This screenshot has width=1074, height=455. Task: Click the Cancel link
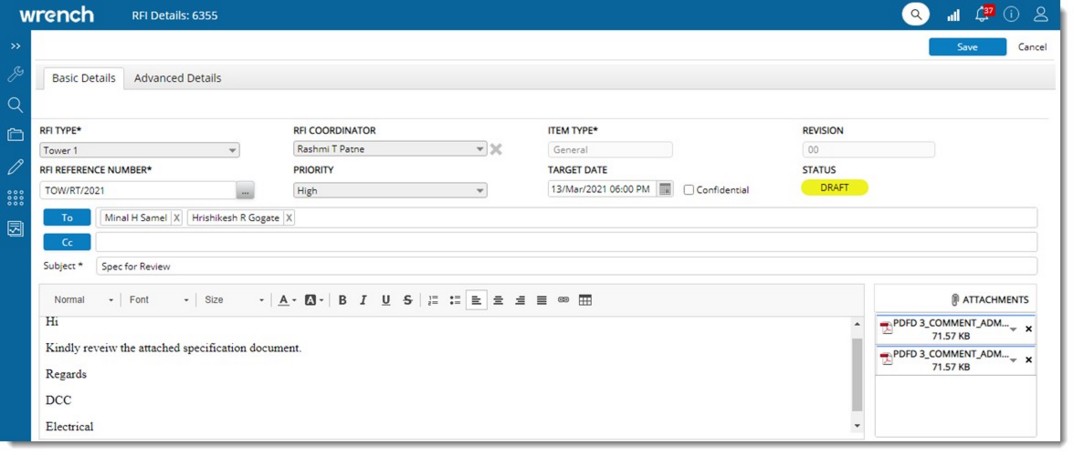(x=1032, y=47)
